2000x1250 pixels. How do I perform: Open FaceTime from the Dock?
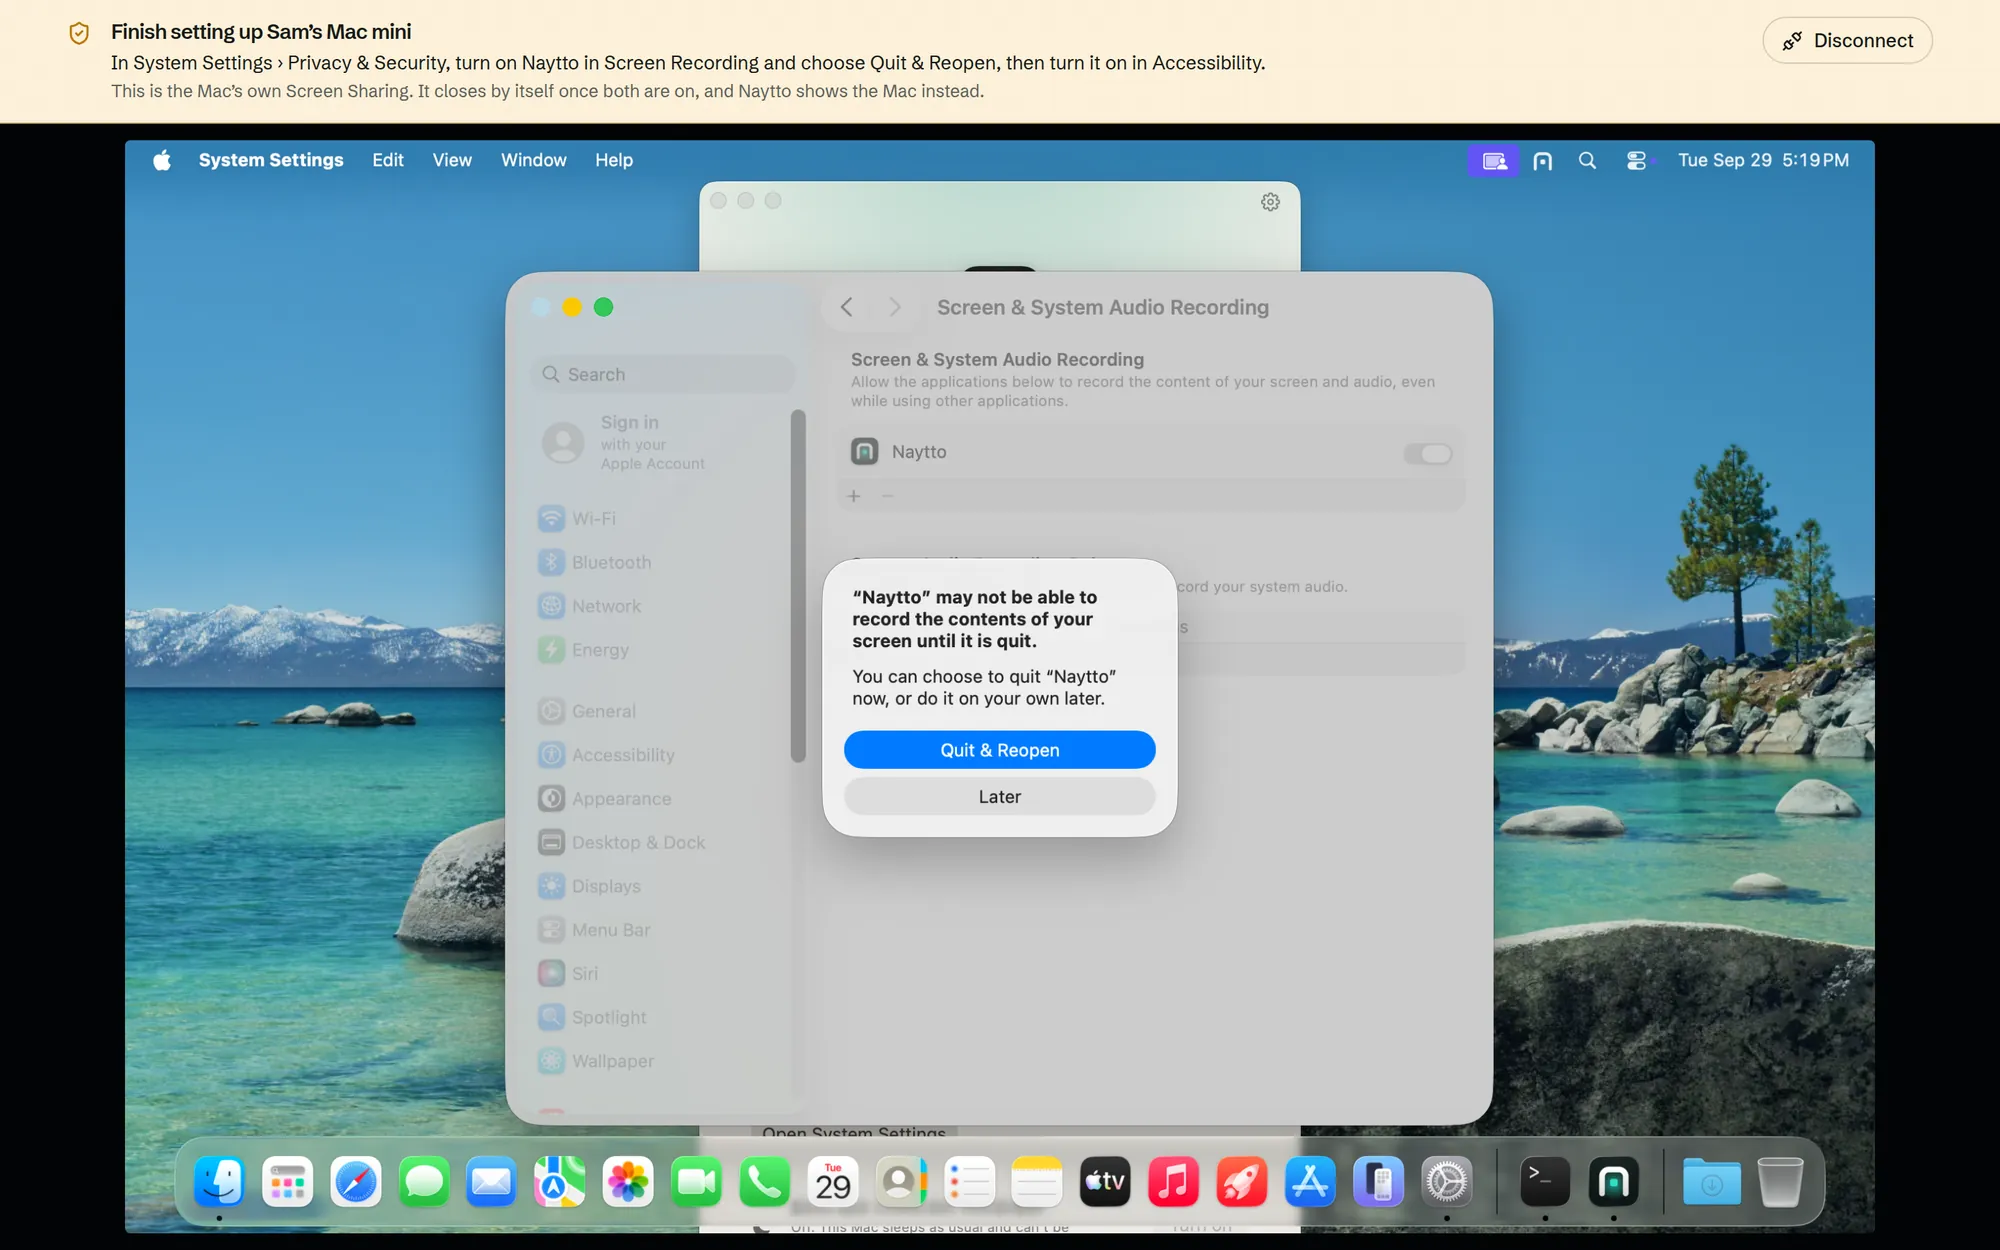pyautogui.click(x=697, y=1183)
